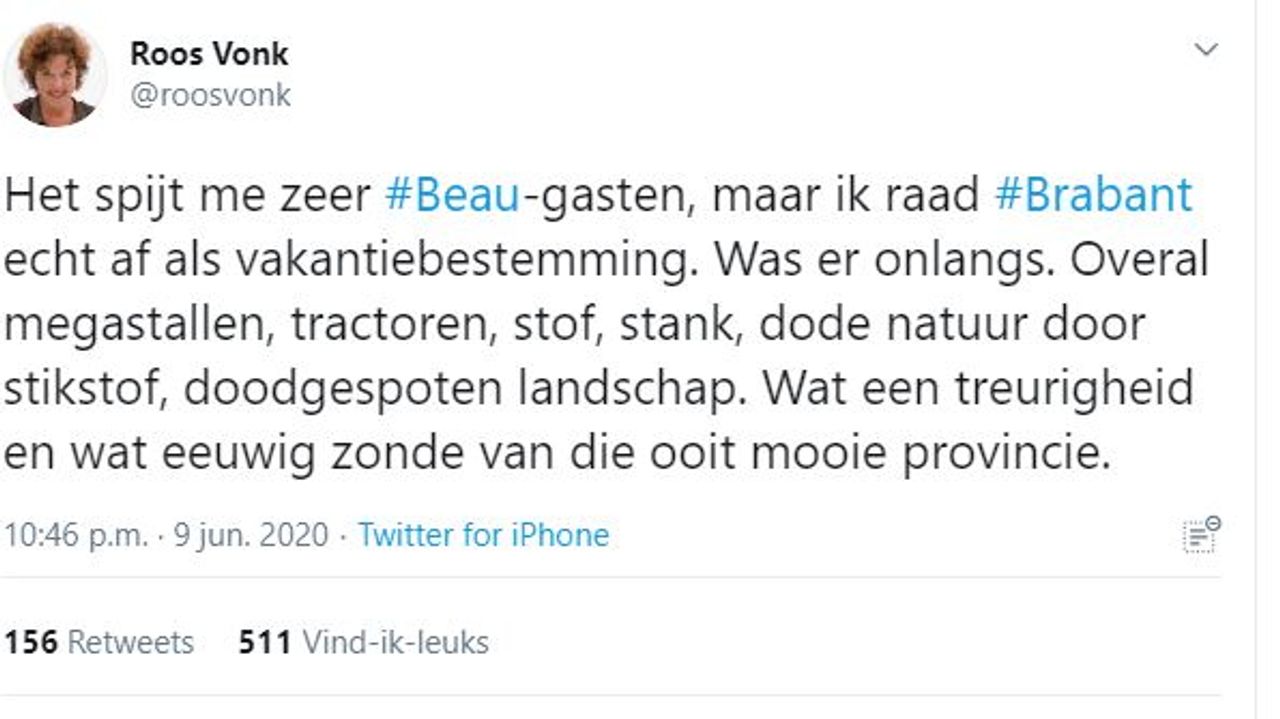Viewport: 1280px width, 719px height.
Task: Click the word Retweets
Action: click(130, 643)
